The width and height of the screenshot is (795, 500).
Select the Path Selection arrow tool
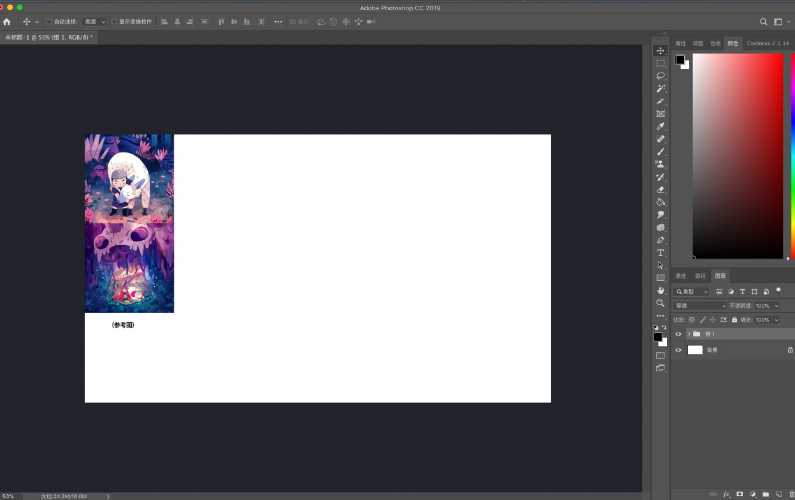tap(660, 265)
